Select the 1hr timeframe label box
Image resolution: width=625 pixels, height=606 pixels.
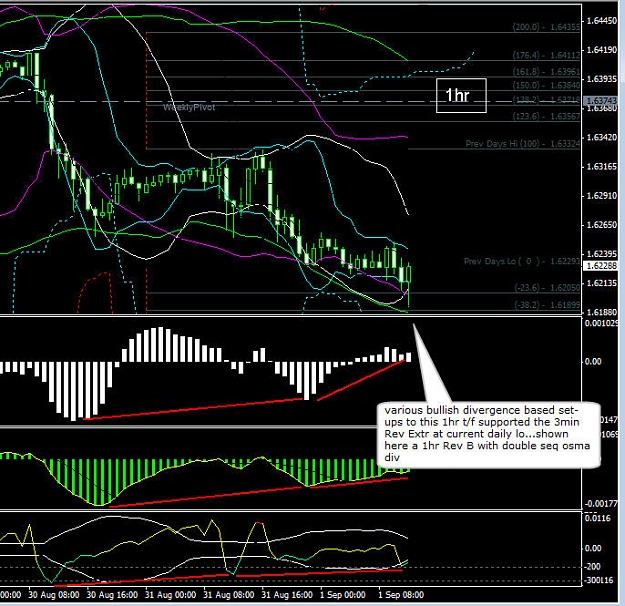pos(461,96)
